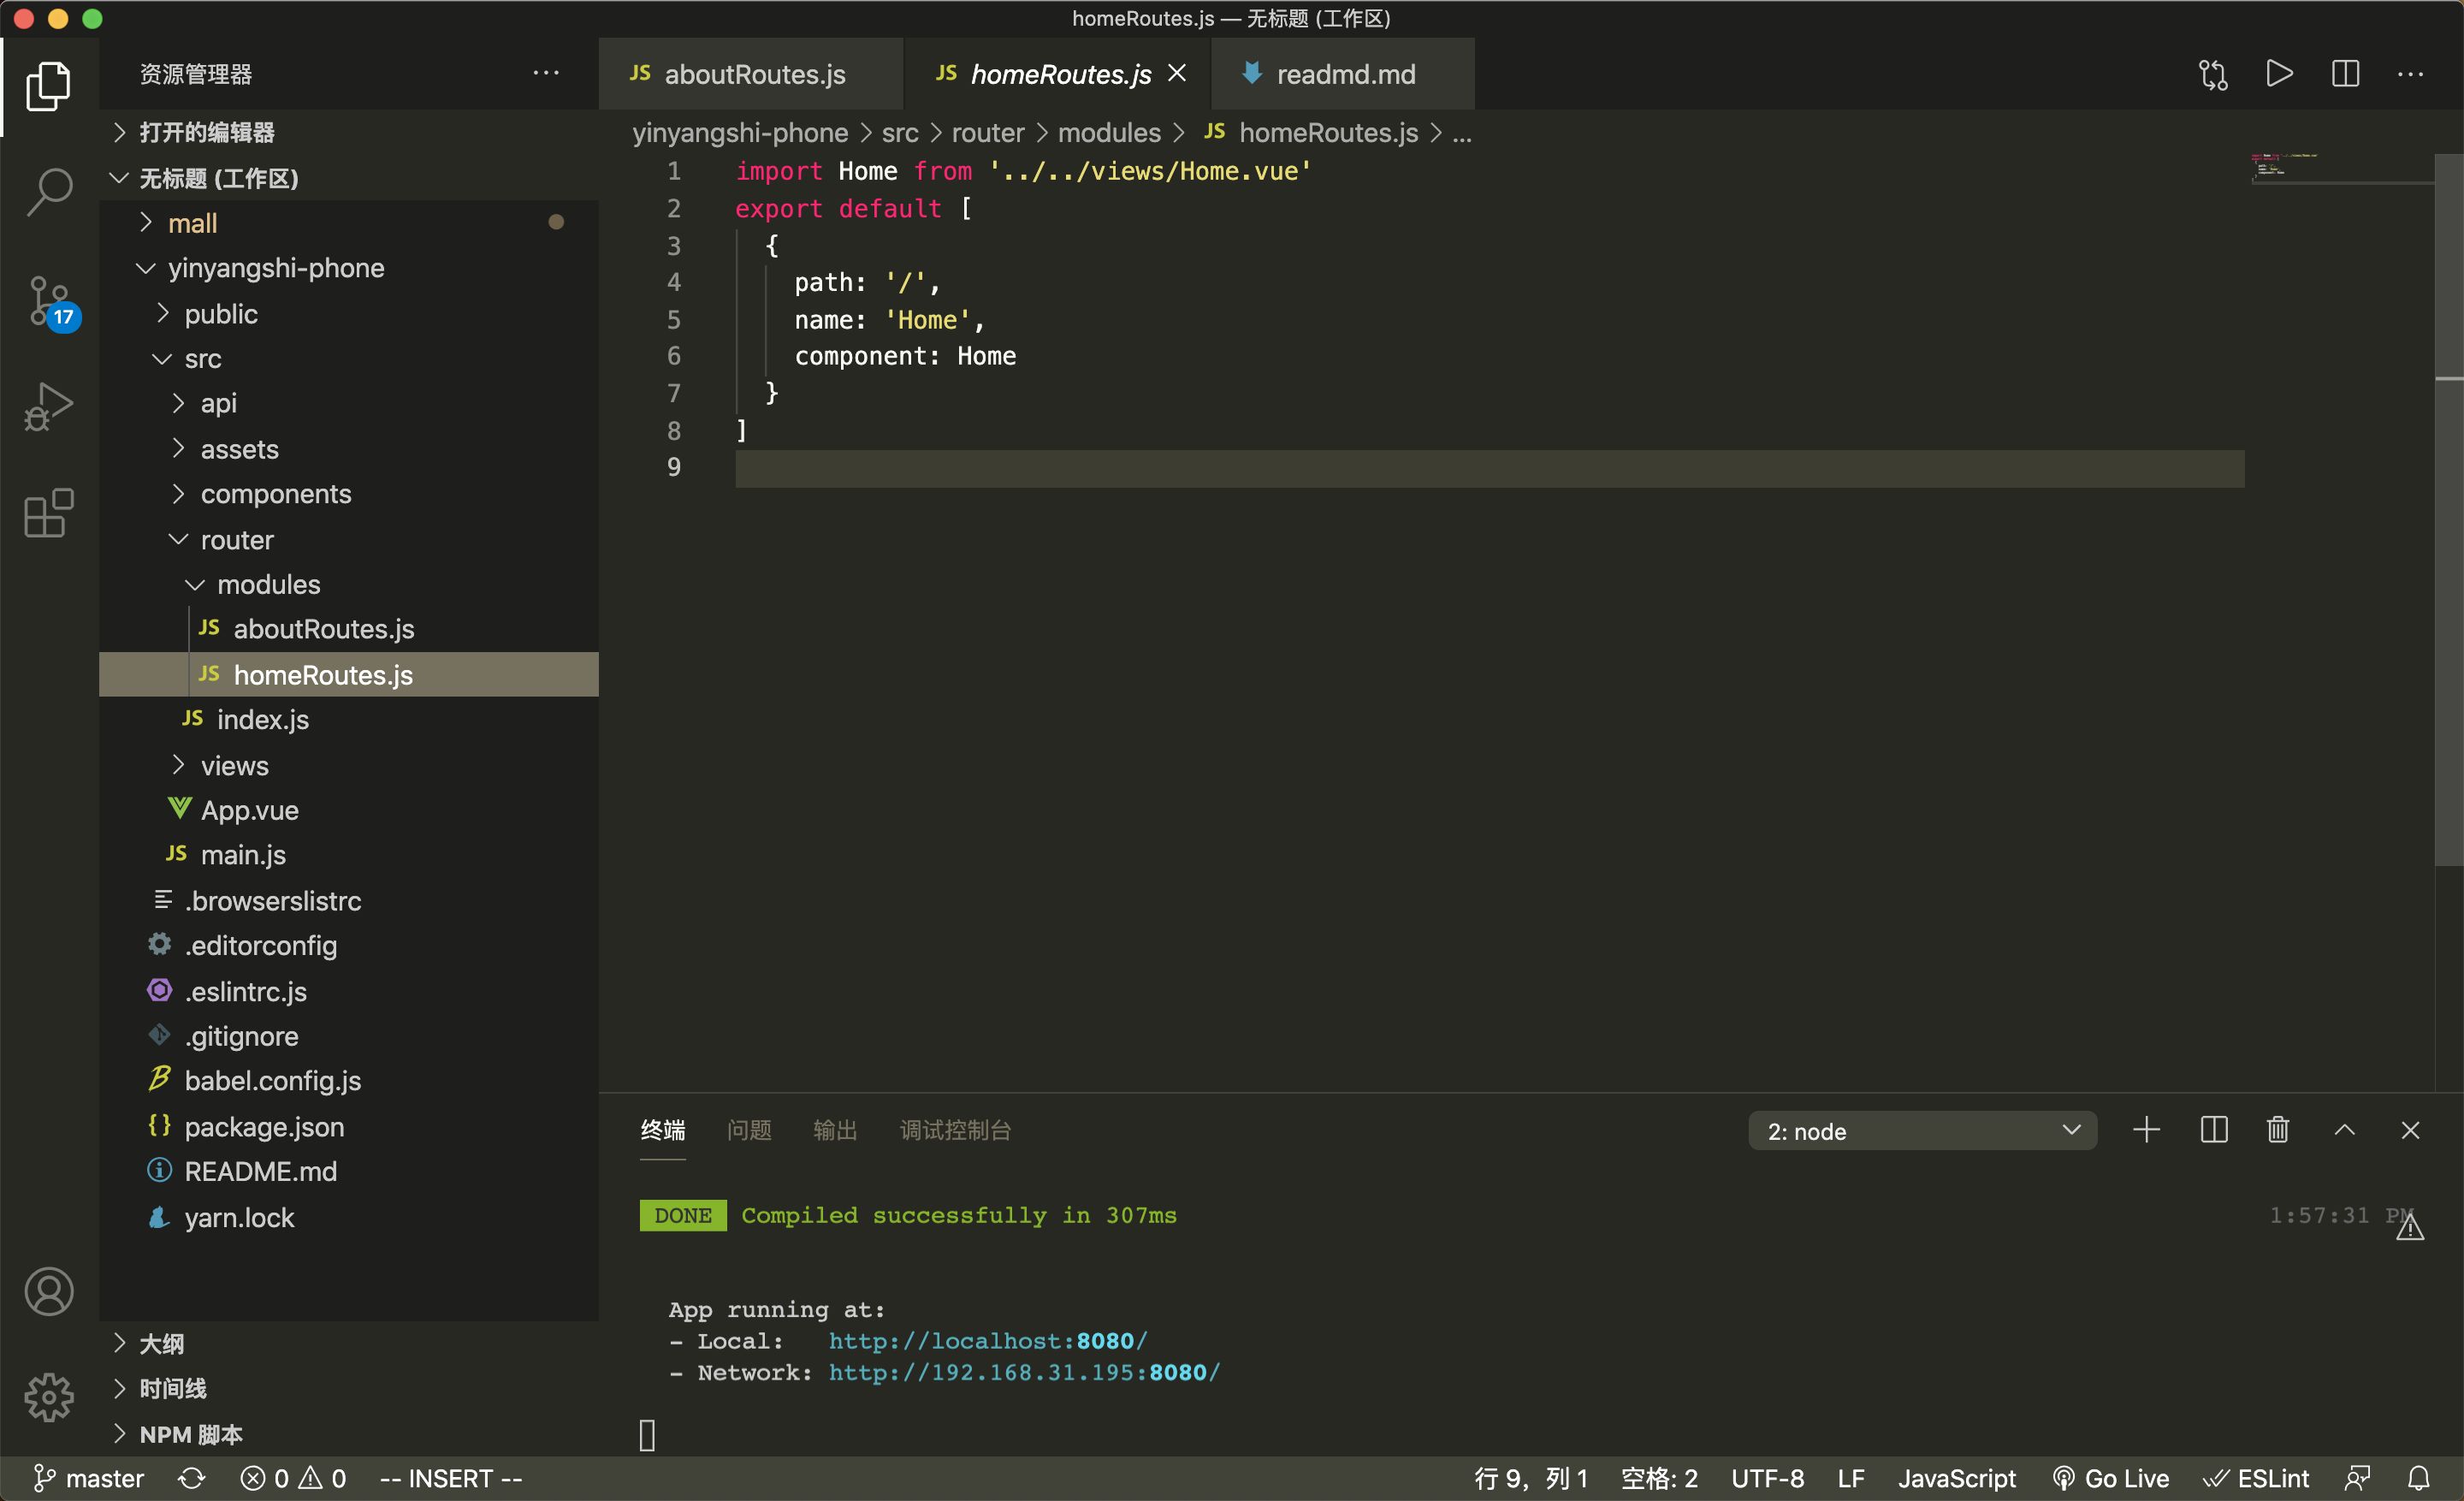Select the 终端 terminal tab
Image resolution: width=2464 pixels, height=1501 pixels.
662,1130
